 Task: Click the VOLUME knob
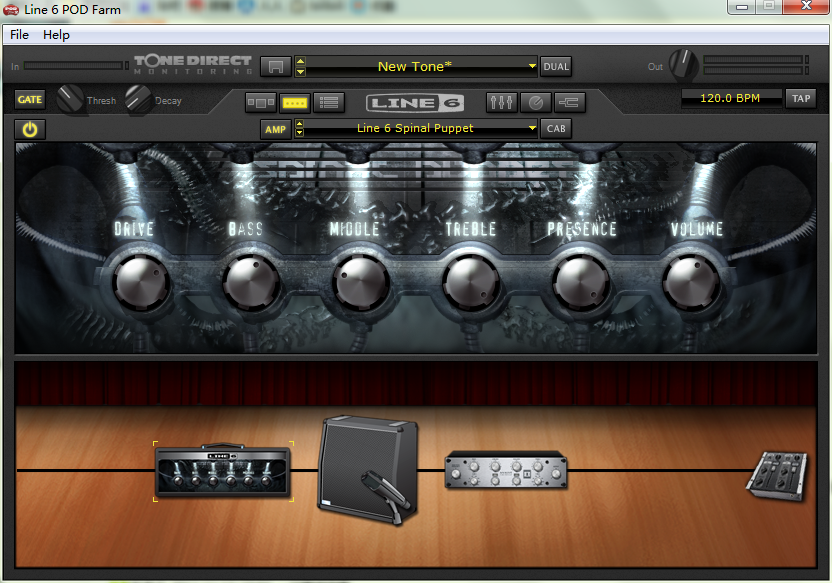click(x=691, y=283)
